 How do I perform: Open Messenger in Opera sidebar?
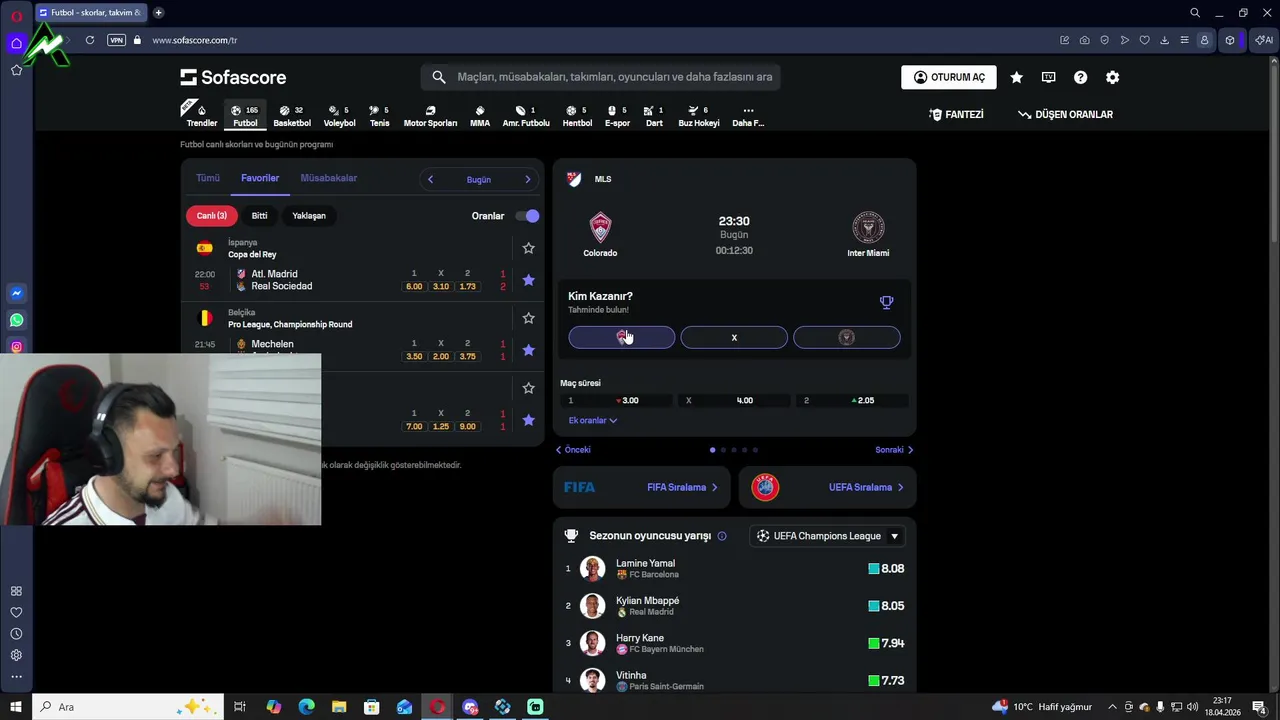16,293
